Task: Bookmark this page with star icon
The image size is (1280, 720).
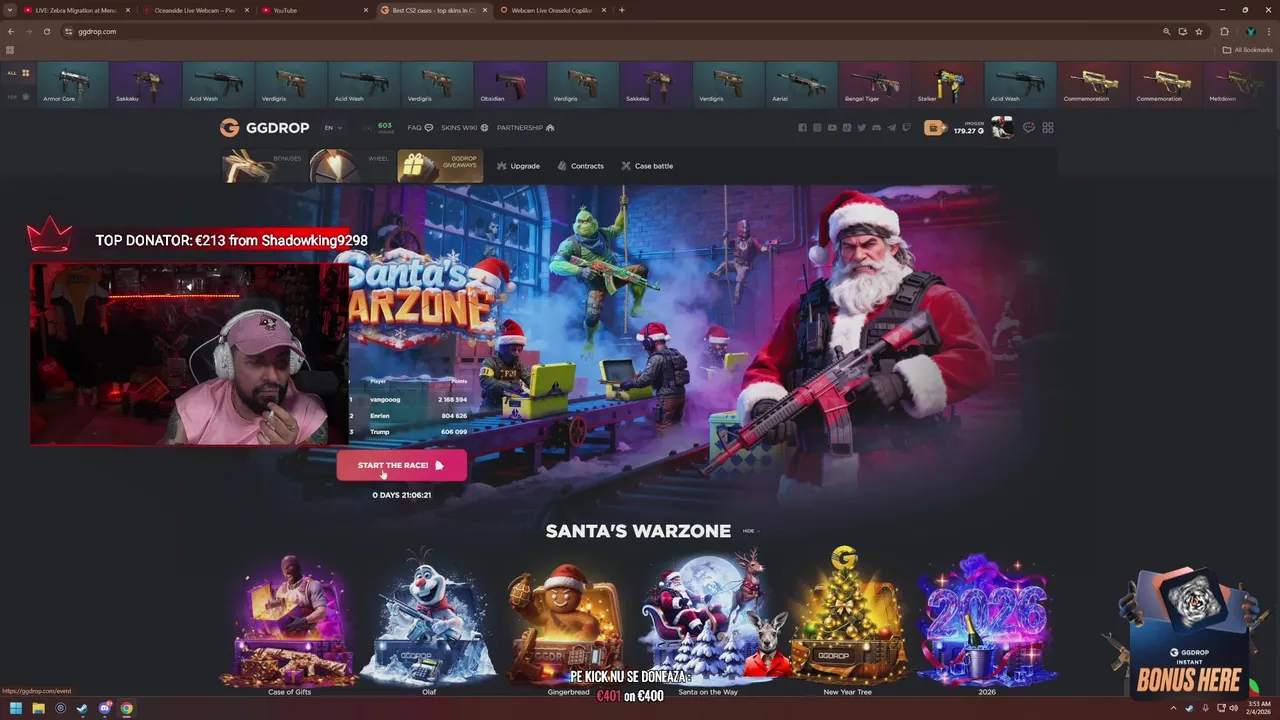Action: (1199, 31)
